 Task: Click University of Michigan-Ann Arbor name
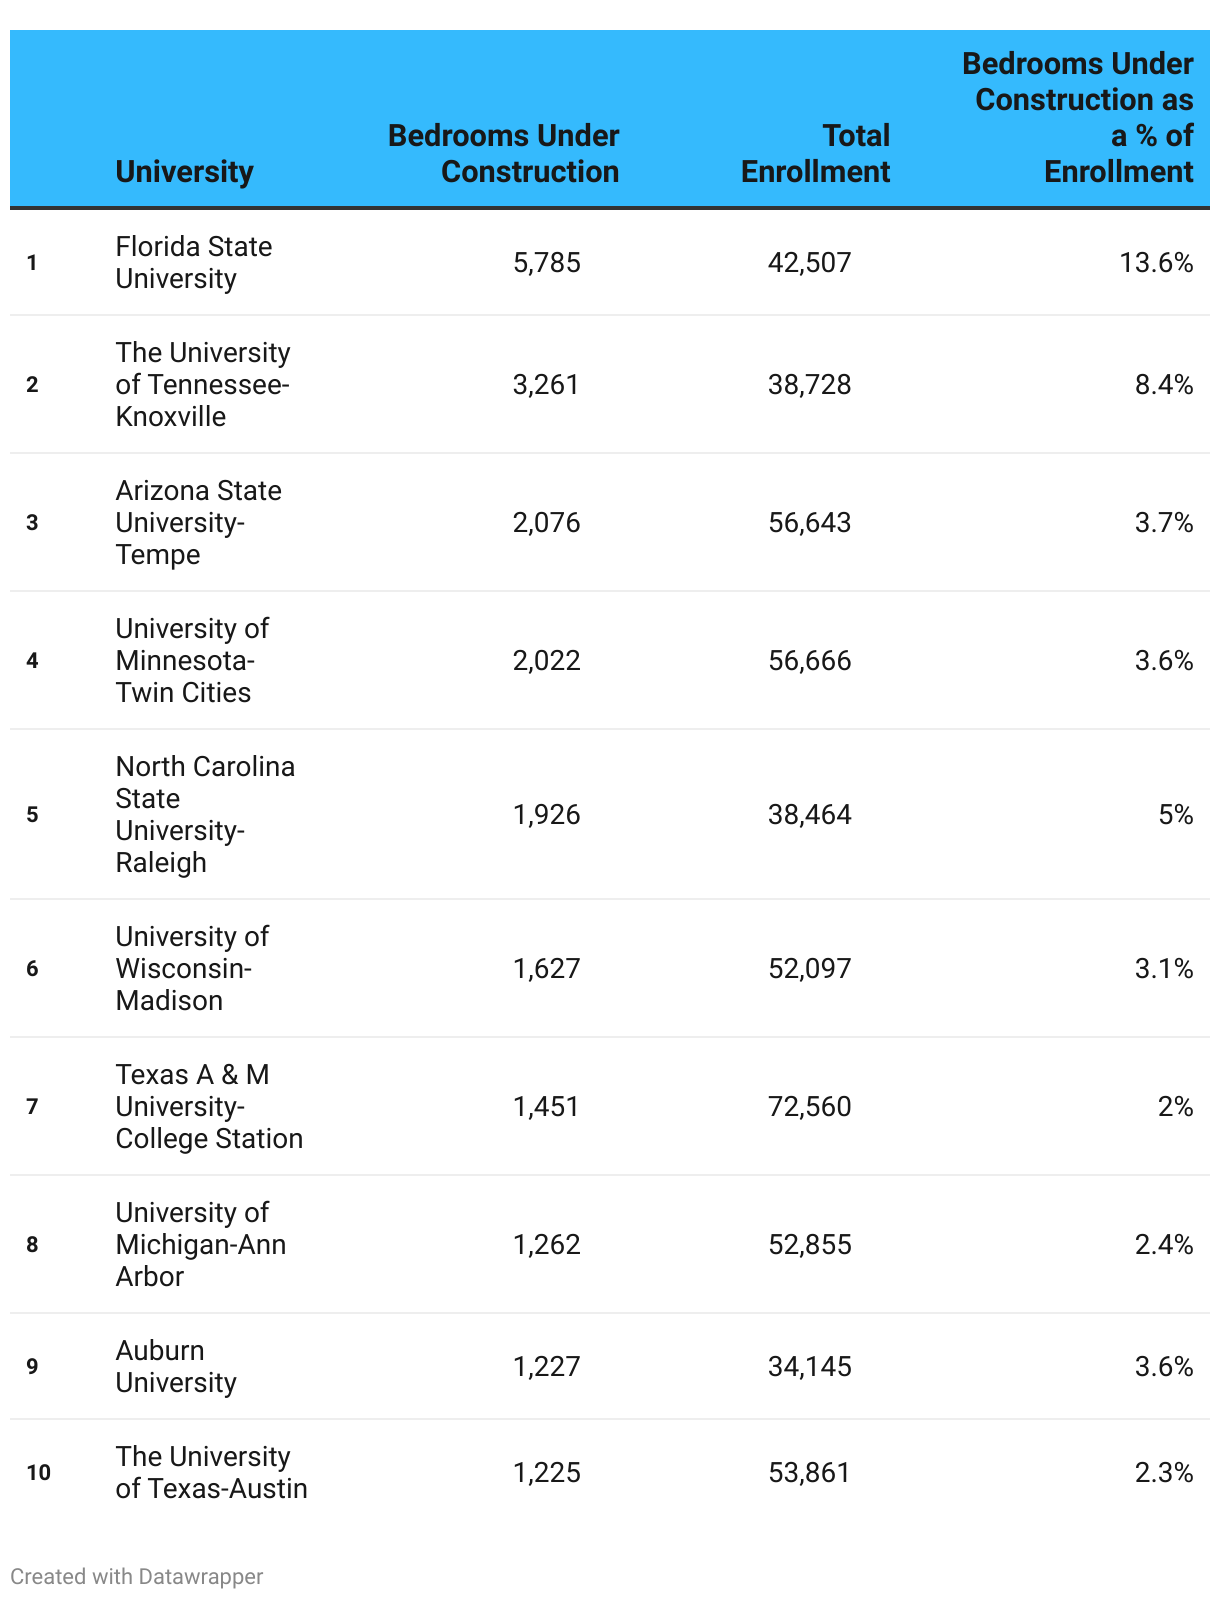point(200,1244)
